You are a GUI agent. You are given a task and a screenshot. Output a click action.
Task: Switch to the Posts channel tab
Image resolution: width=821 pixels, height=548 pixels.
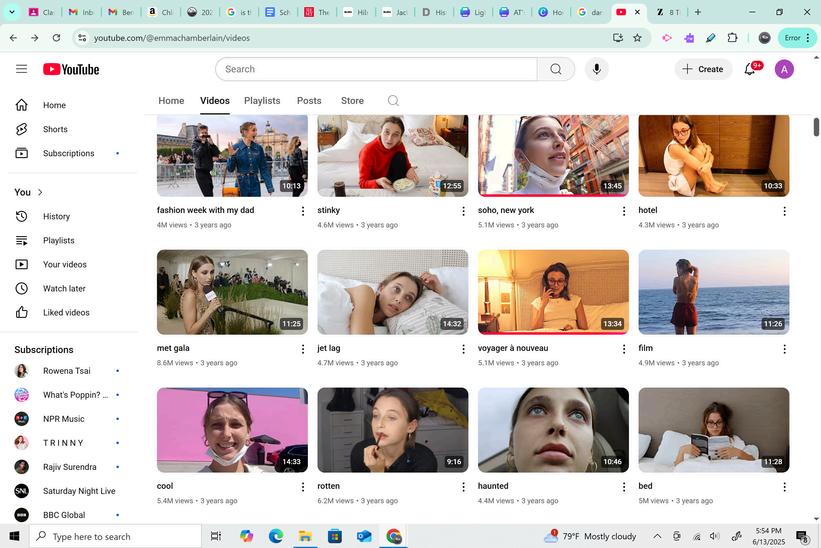pos(309,101)
